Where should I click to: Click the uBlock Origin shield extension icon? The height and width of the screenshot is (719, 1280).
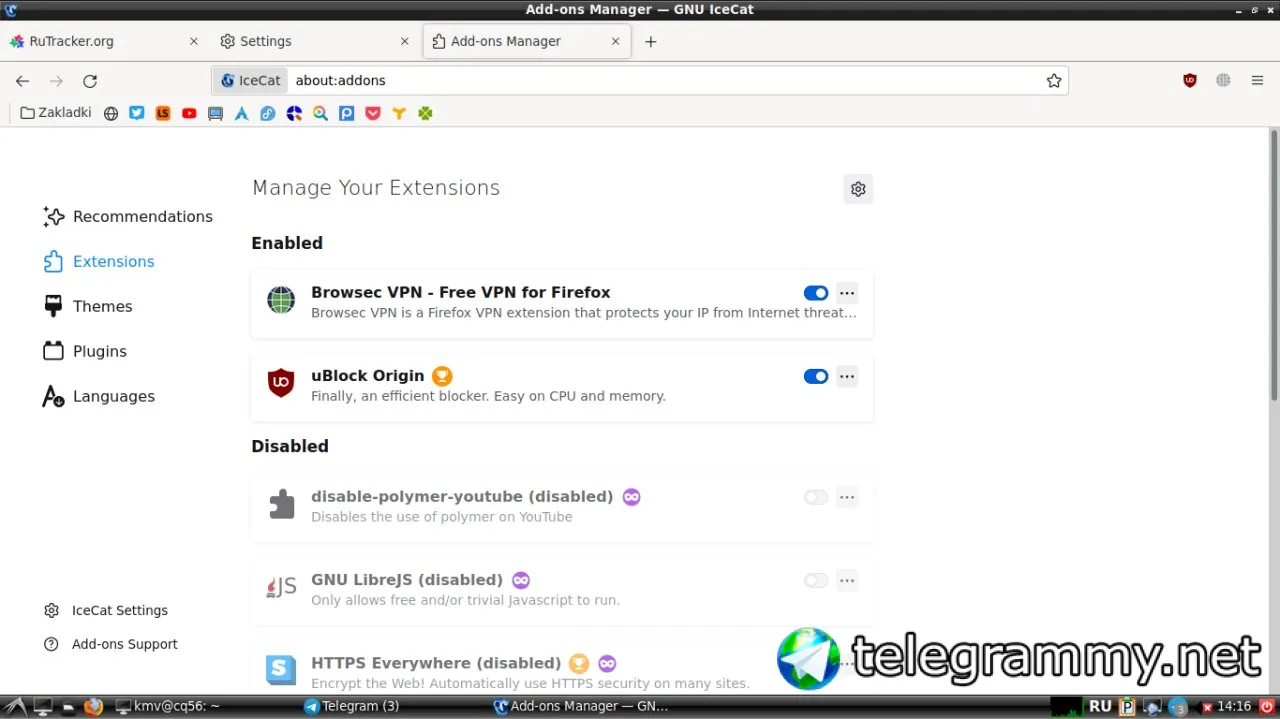click(281, 383)
